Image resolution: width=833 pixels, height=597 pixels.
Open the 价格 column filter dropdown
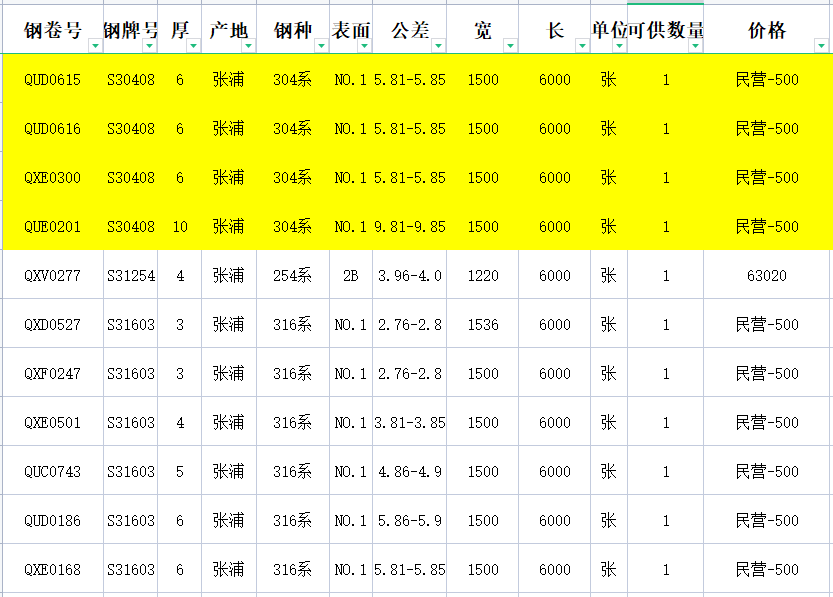pos(823,46)
